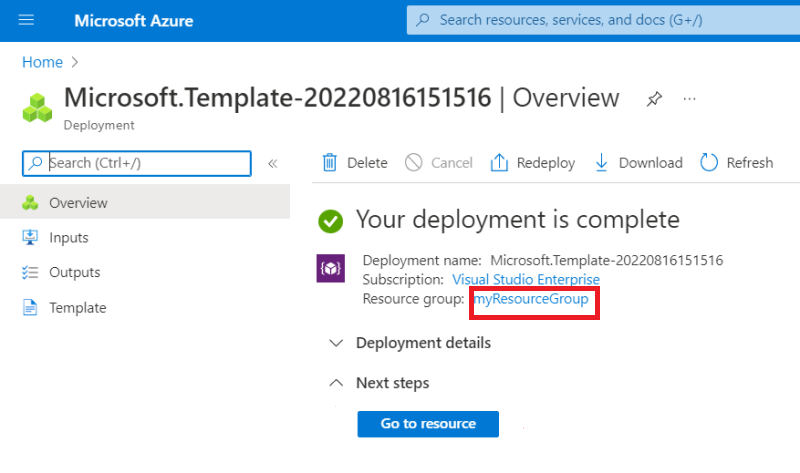Open the Visual Studio Enterprise subscription link
The width and height of the screenshot is (800, 473).
click(x=526, y=280)
